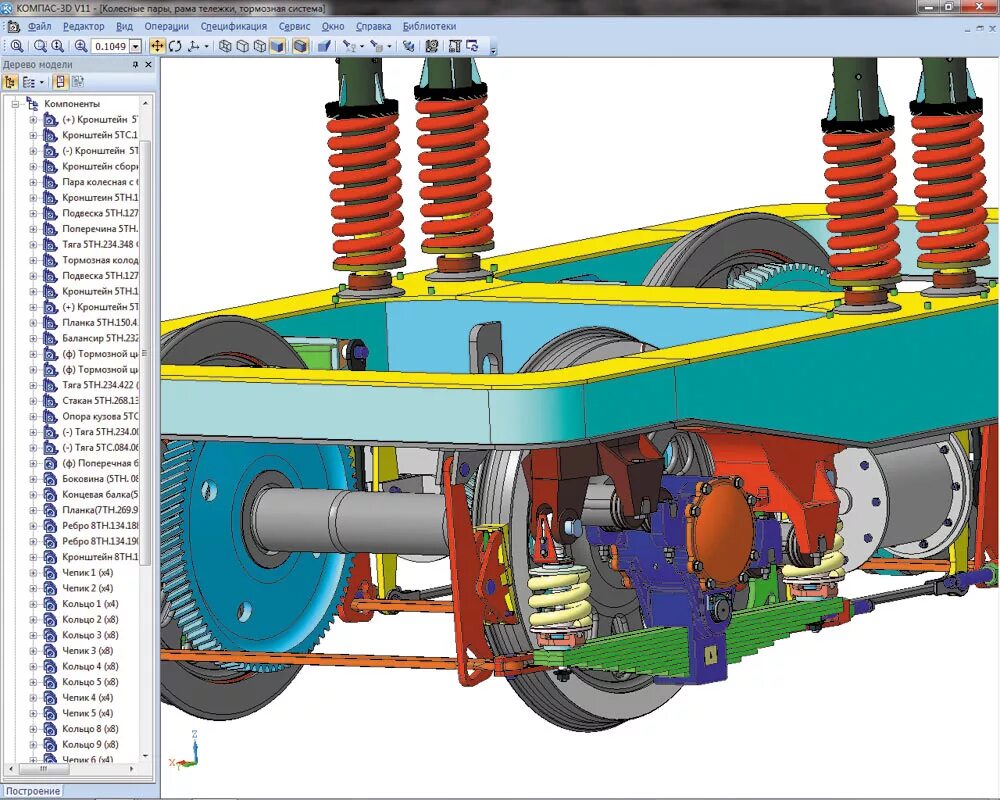The height and width of the screenshot is (800, 1000).
Task: Open the Библиотеки menu
Action: (429, 26)
